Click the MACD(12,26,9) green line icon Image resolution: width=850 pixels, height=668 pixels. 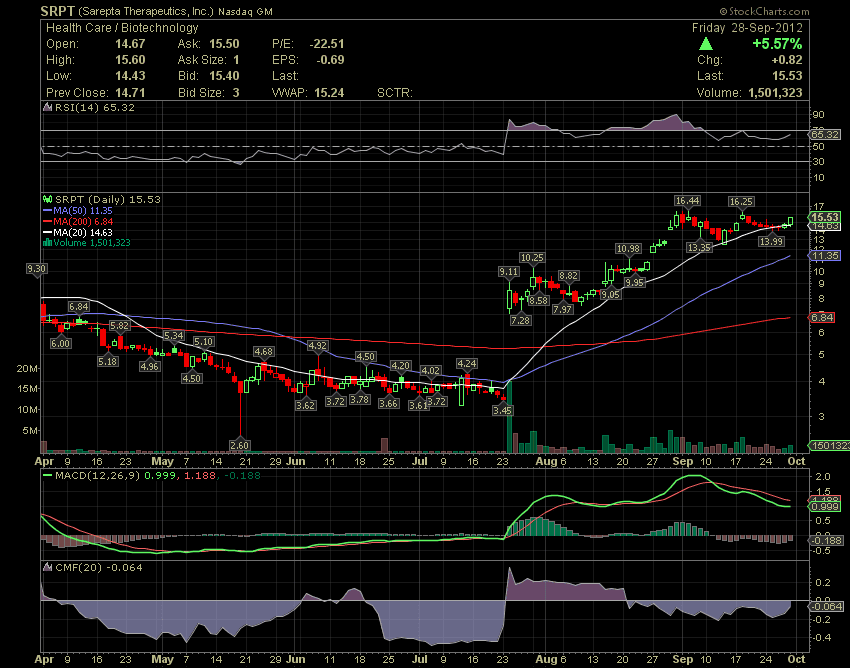click(x=48, y=476)
